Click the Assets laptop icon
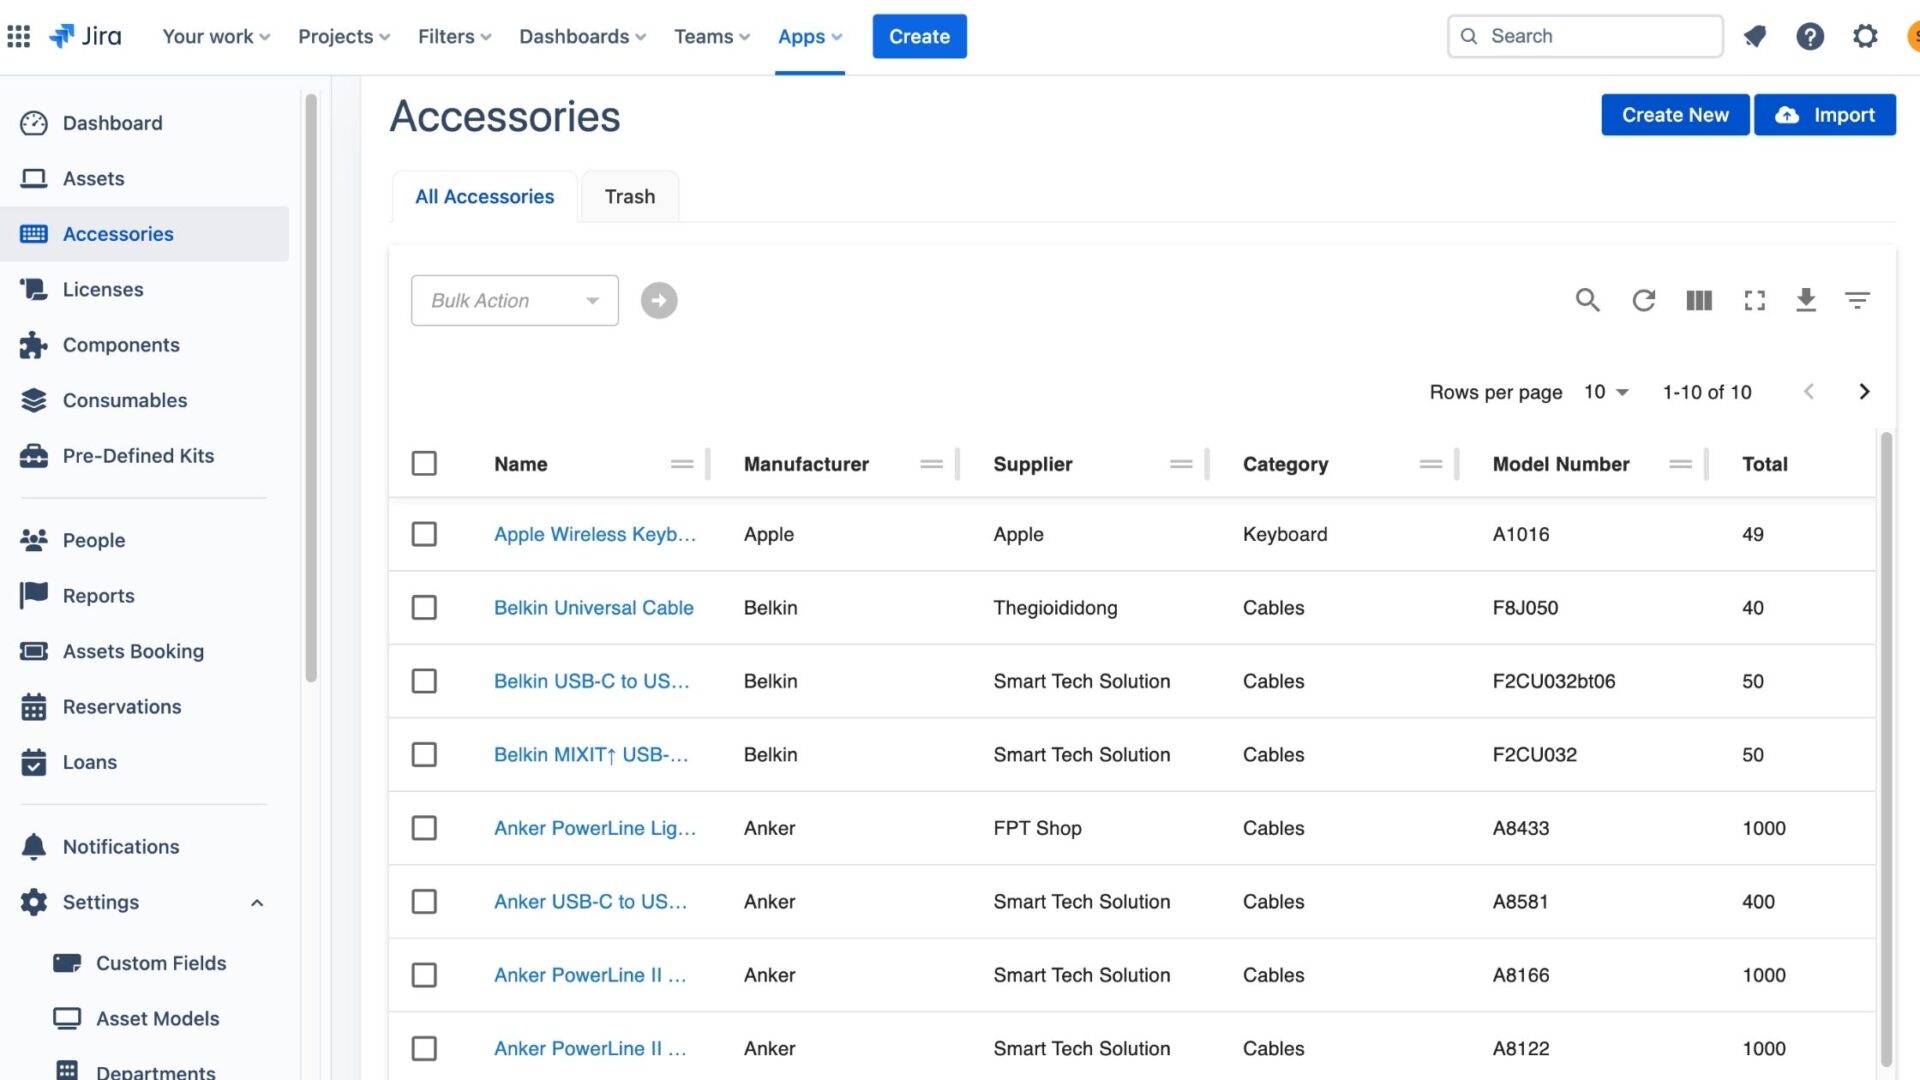Screen dimensions: 1920x1080 pos(34,178)
